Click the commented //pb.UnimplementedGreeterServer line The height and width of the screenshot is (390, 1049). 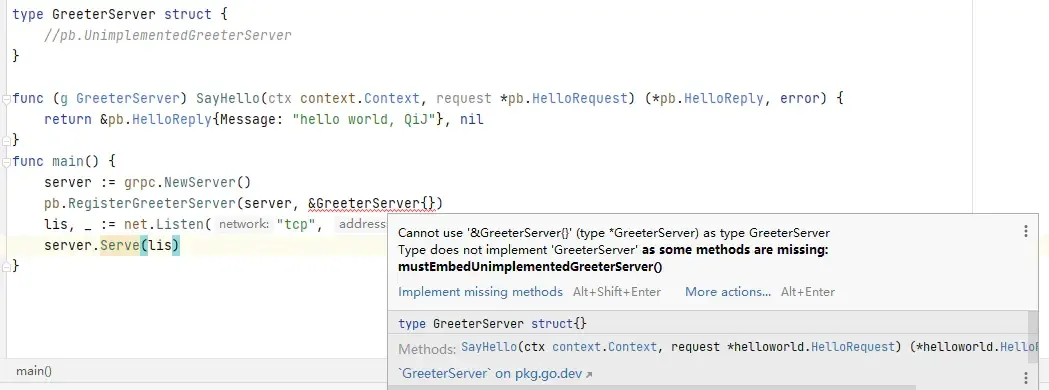[168, 35]
